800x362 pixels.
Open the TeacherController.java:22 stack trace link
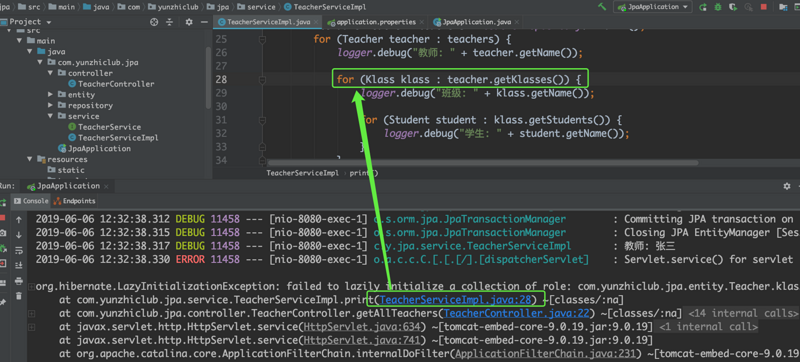[517, 313]
